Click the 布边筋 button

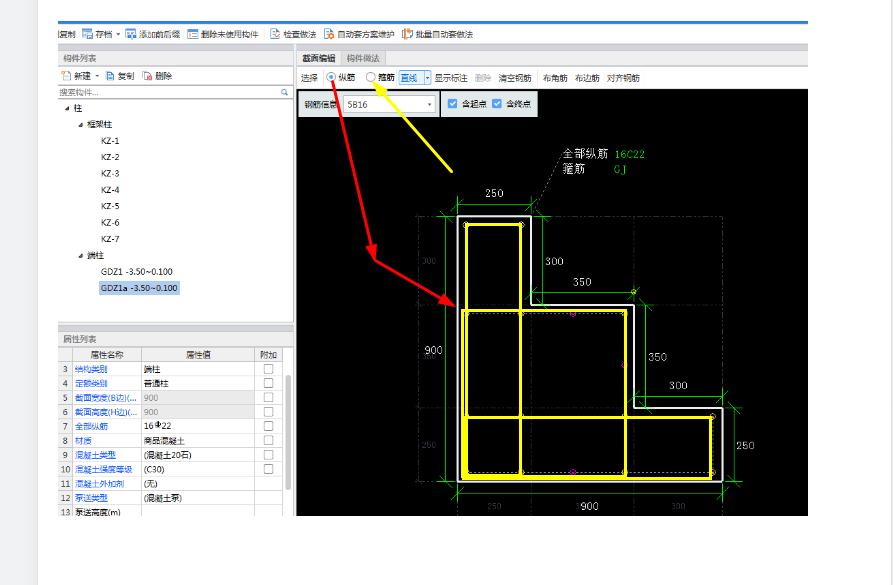click(x=587, y=77)
